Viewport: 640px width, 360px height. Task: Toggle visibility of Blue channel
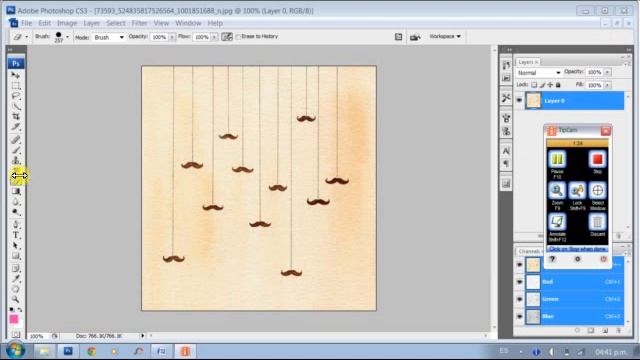[519, 316]
